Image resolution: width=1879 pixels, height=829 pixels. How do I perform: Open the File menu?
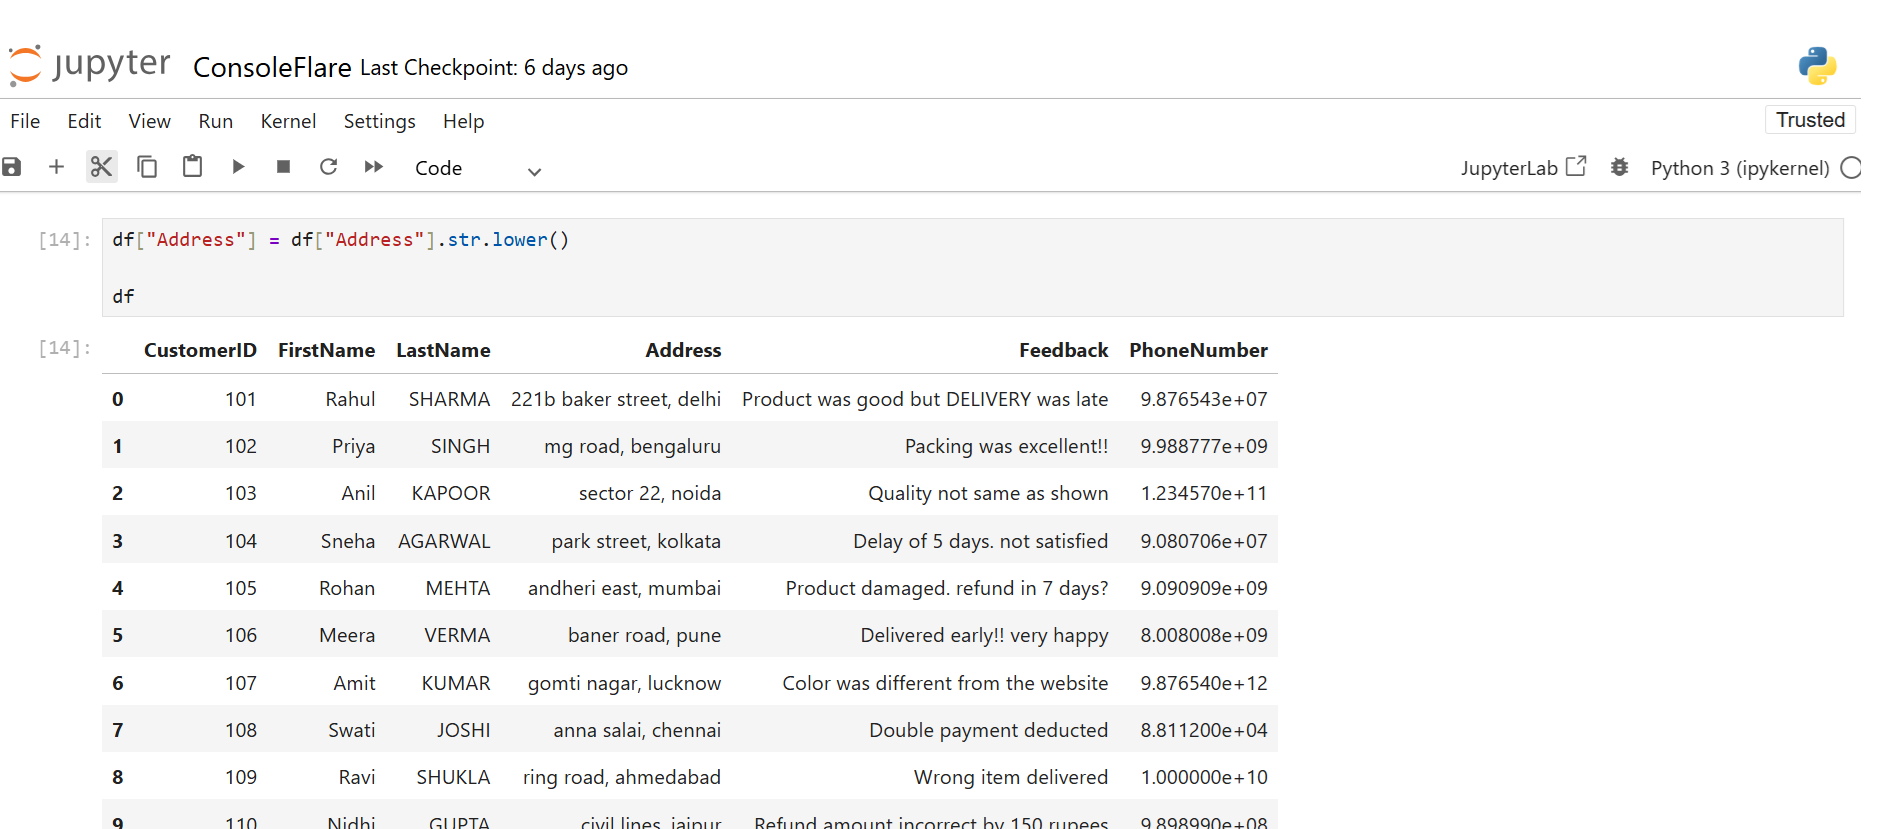click(25, 121)
